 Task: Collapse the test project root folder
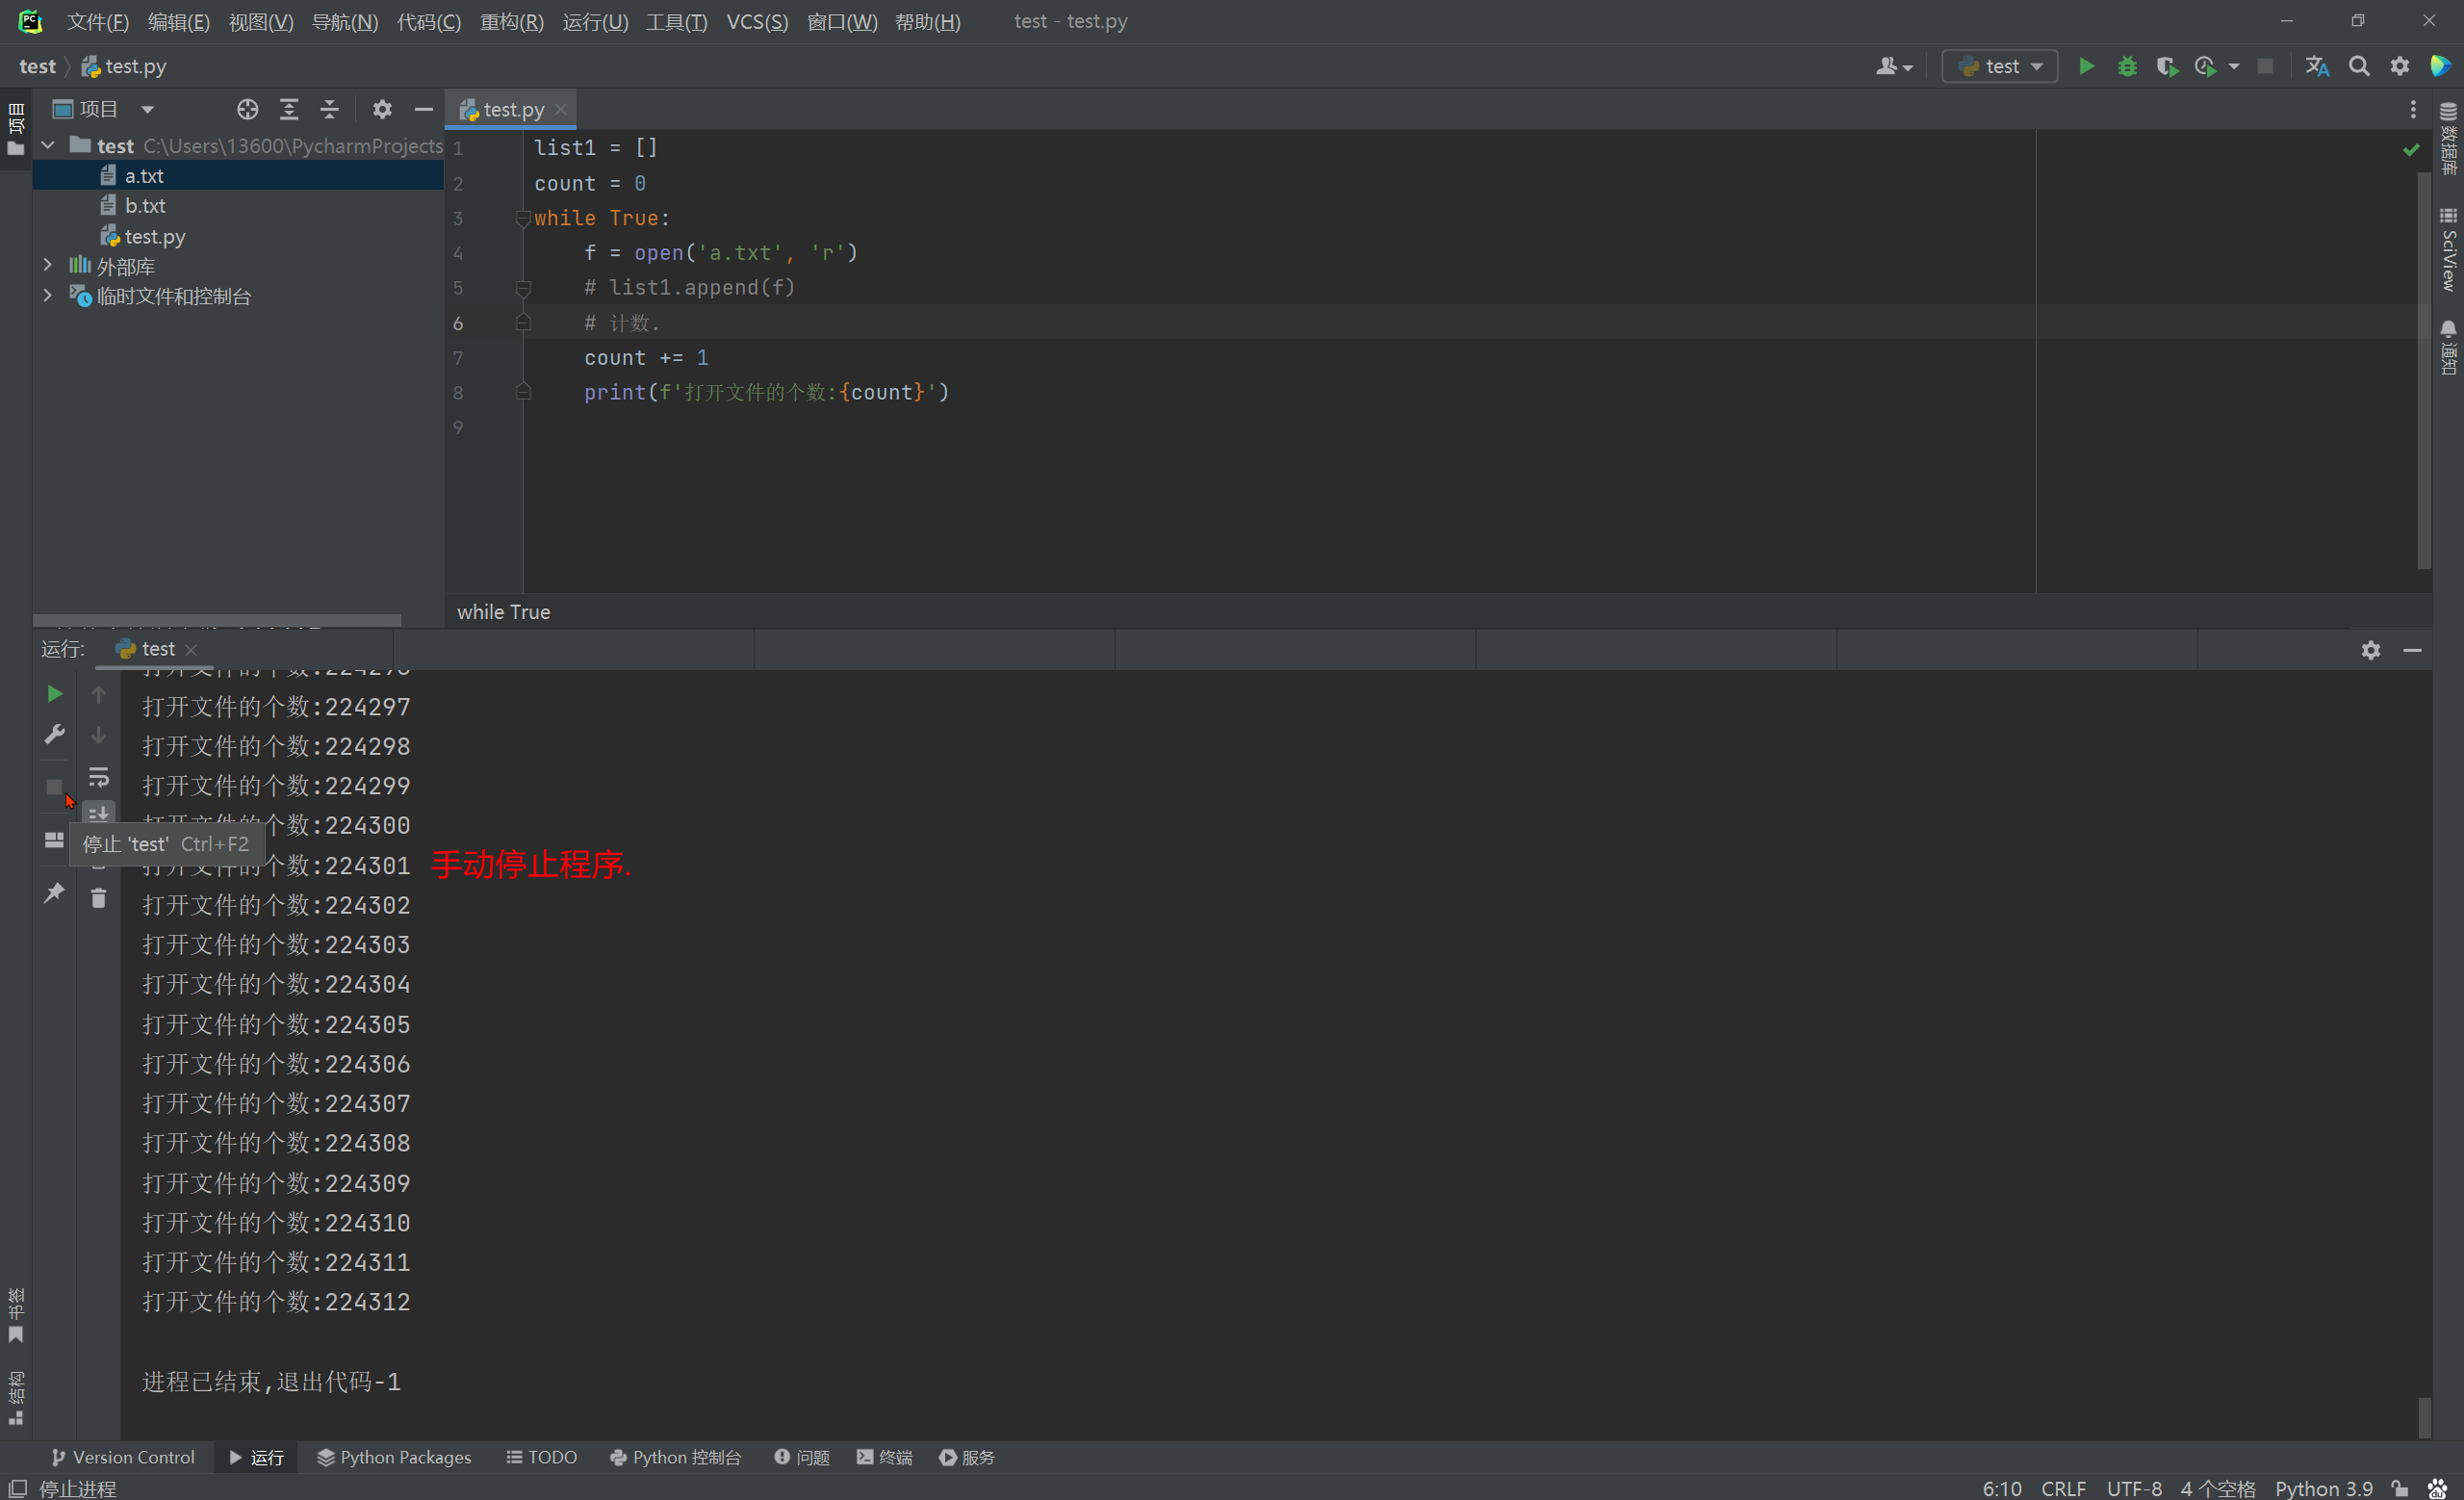(47, 146)
